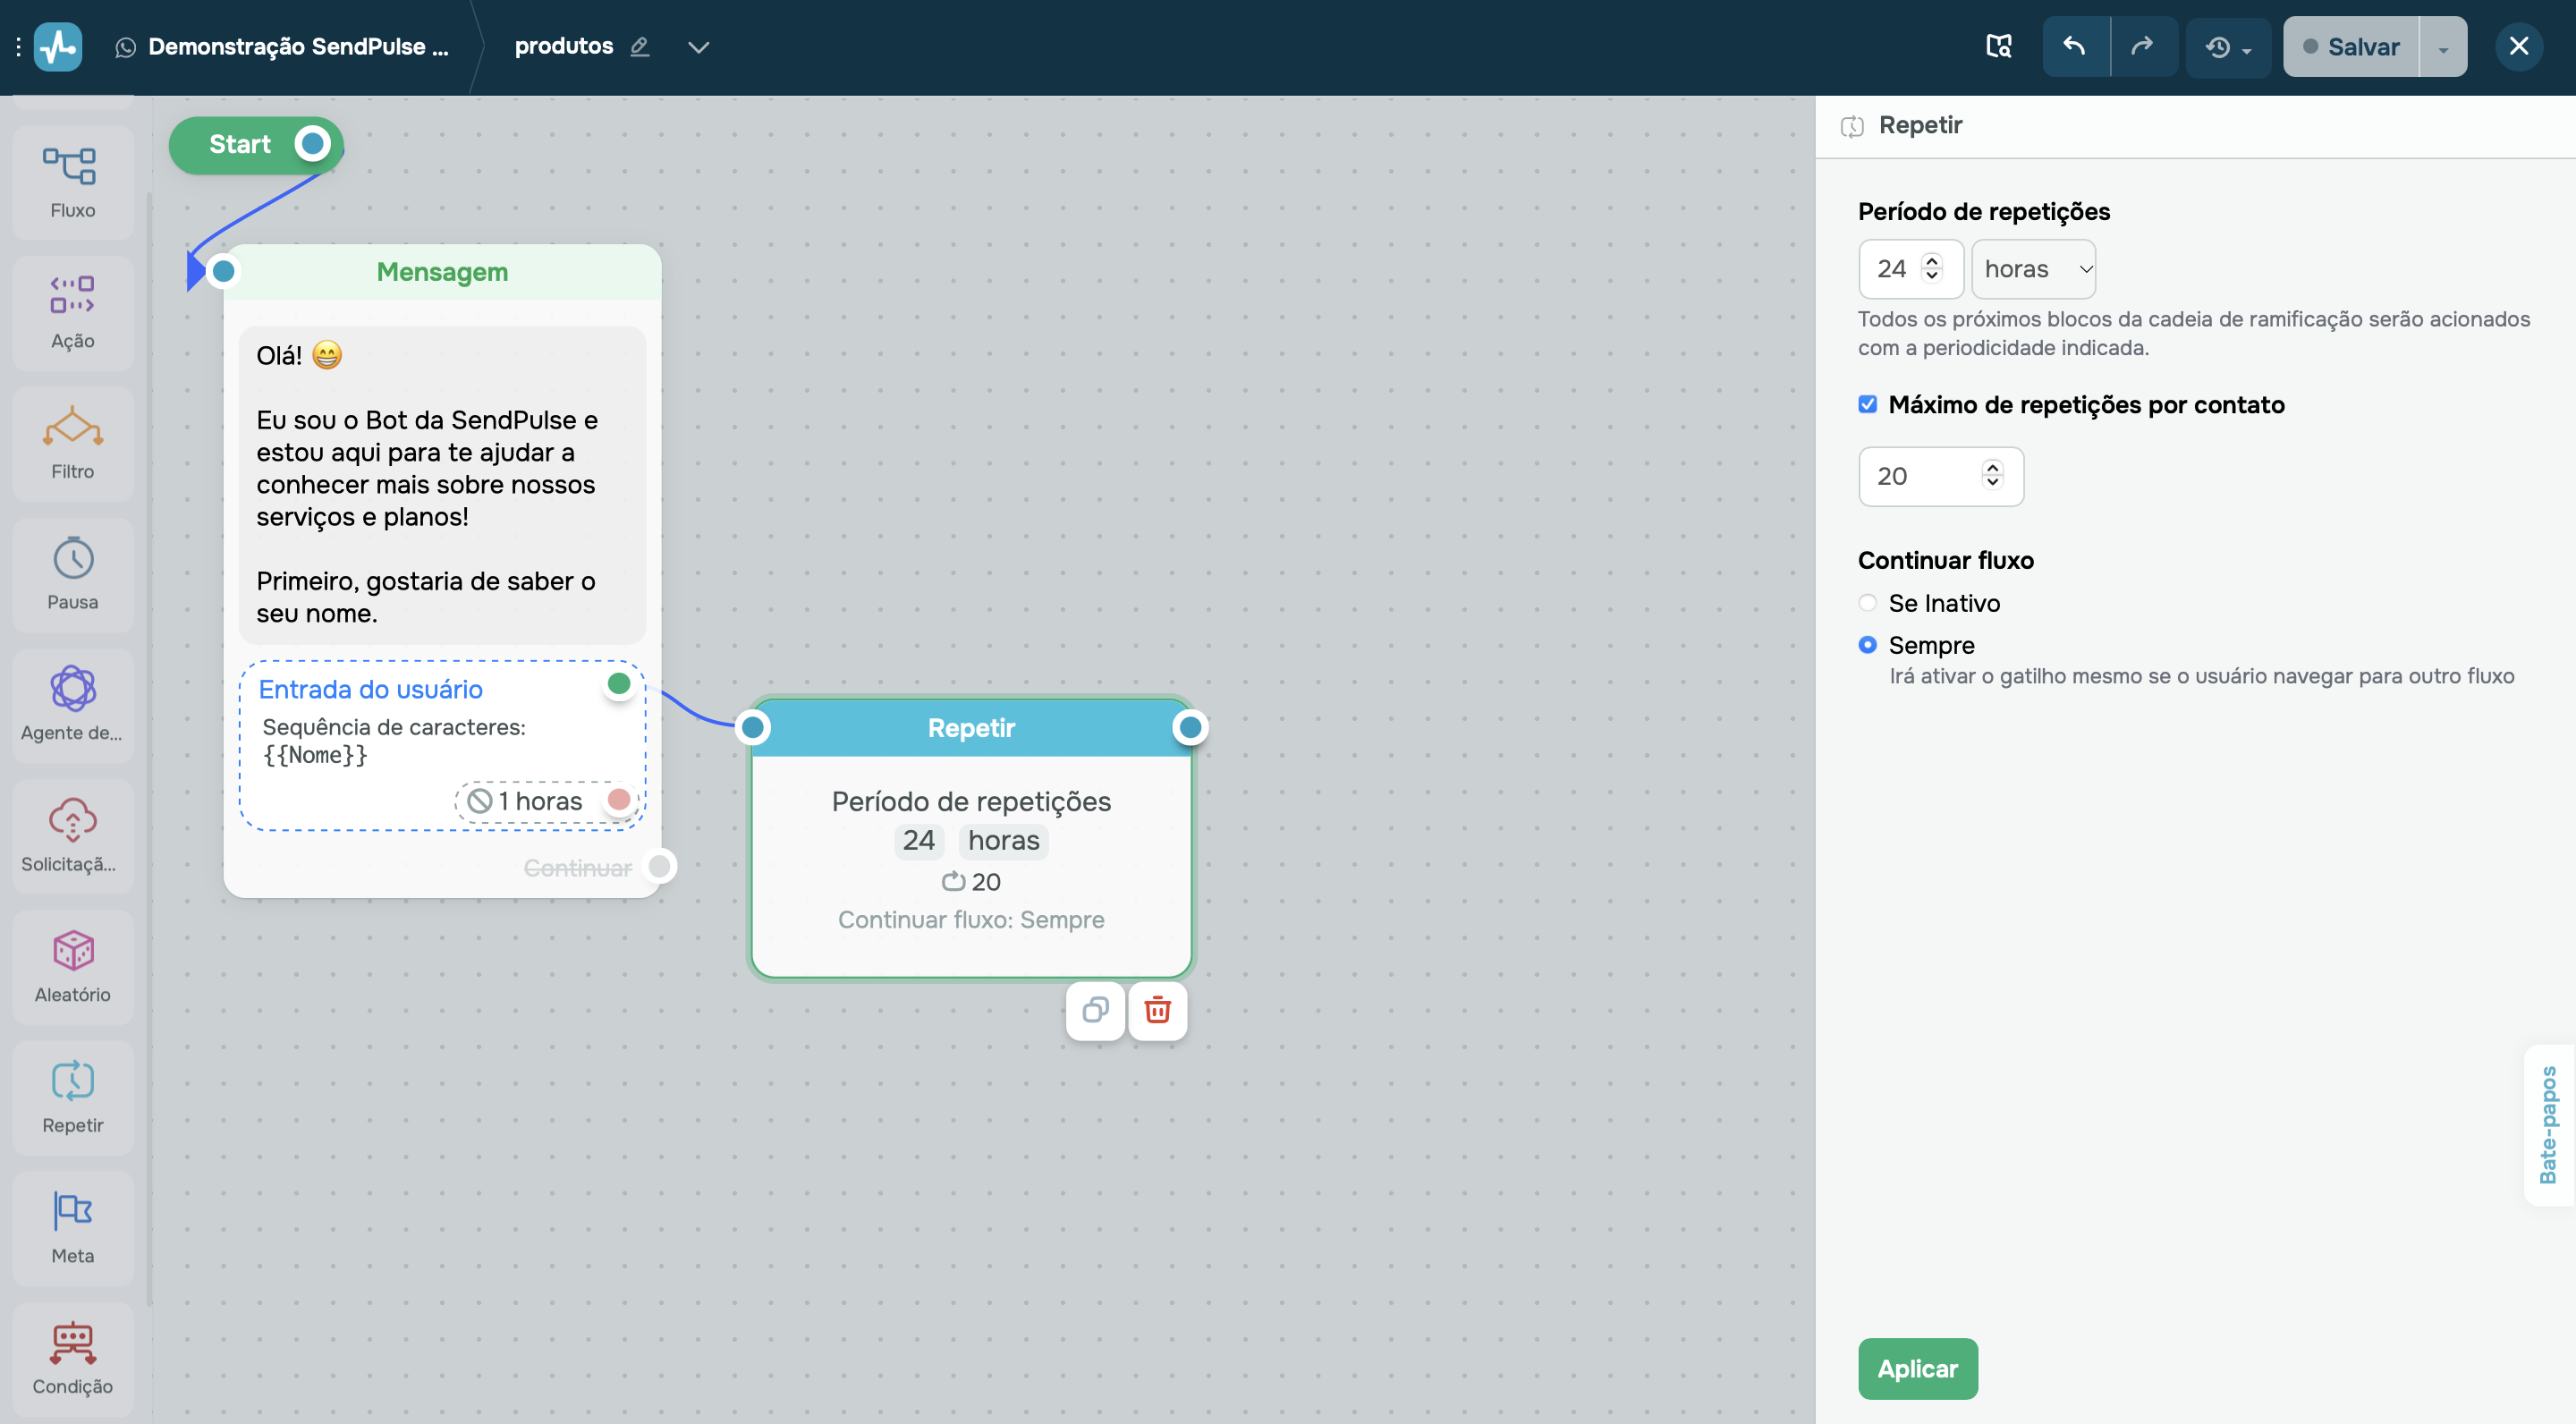Click the green Entrada do usuário connector
This screenshot has width=2576, height=1424.
click(x=619, y=684)
